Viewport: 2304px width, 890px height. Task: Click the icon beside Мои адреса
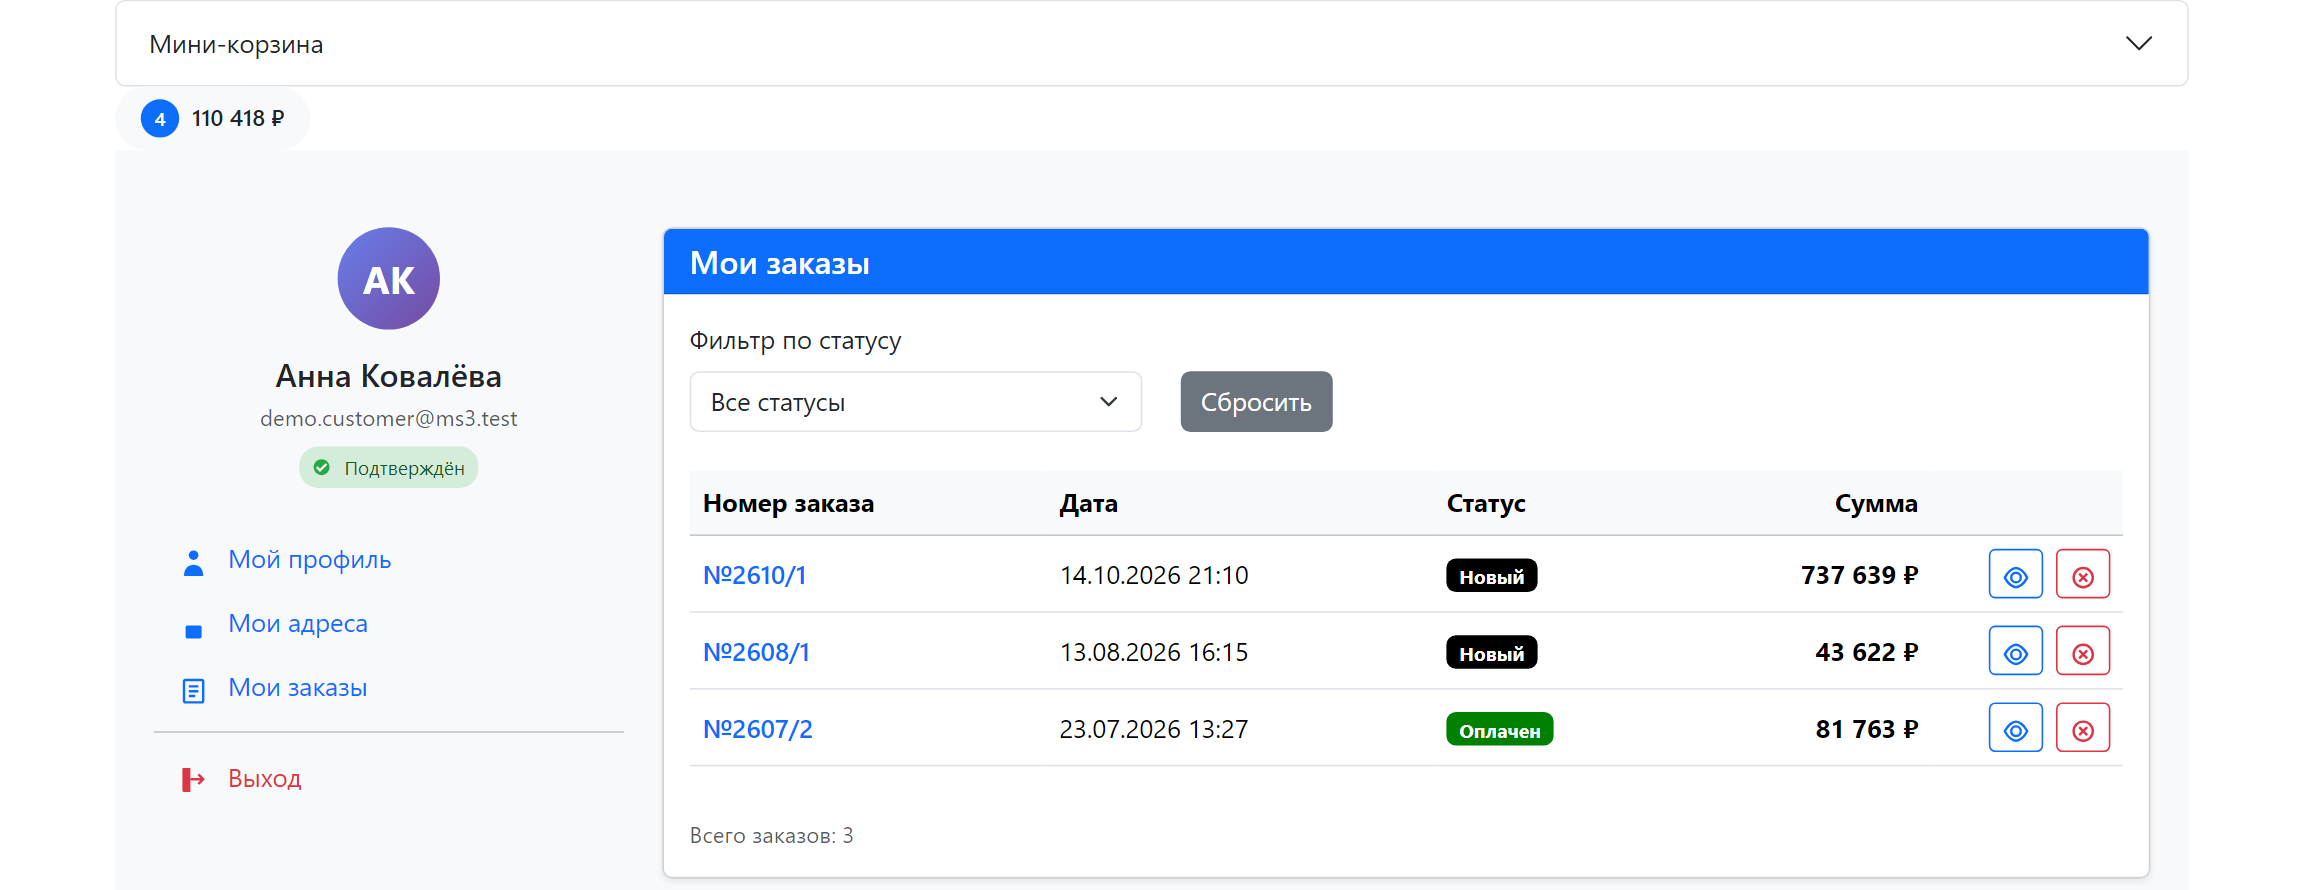coord(194,631)
